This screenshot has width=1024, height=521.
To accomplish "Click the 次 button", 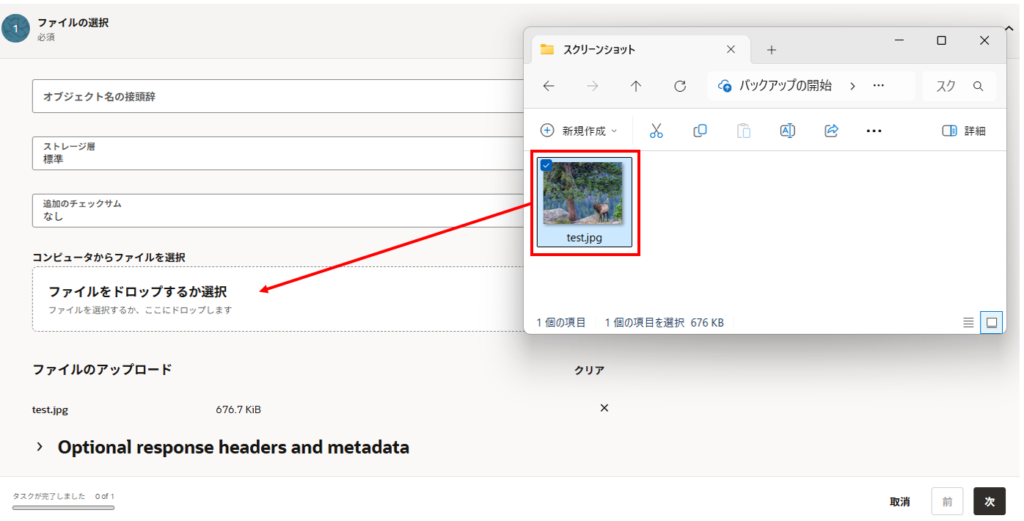I will pos(989,501).
